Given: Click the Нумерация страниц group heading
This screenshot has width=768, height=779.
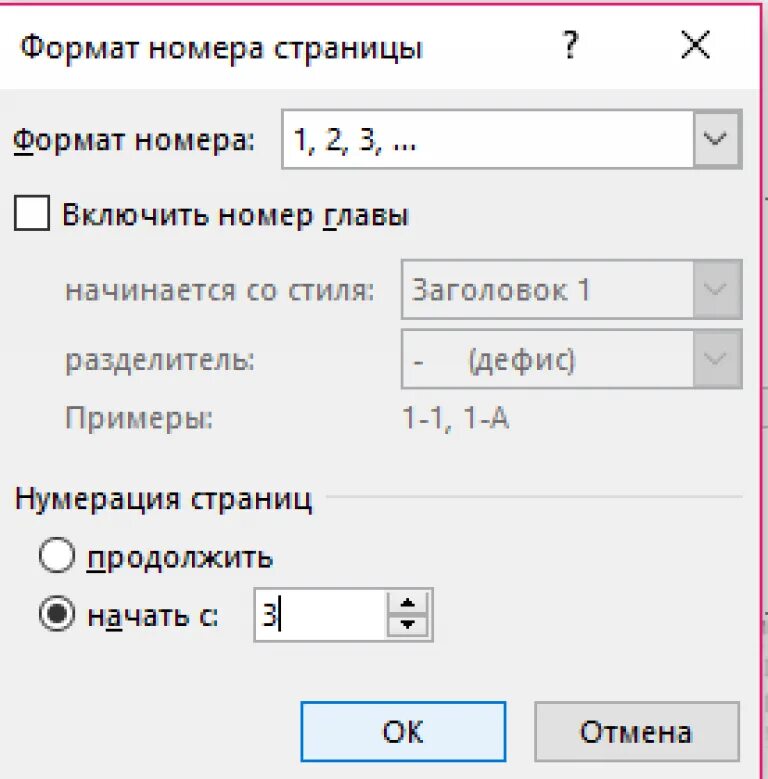Looking at the screenshot, I should click(x=164, y=498).
